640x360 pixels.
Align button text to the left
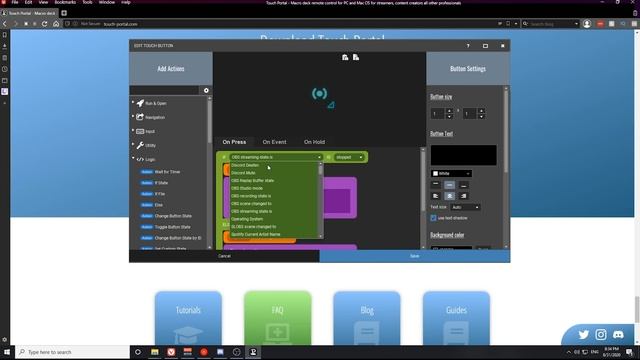click(436, 196)
